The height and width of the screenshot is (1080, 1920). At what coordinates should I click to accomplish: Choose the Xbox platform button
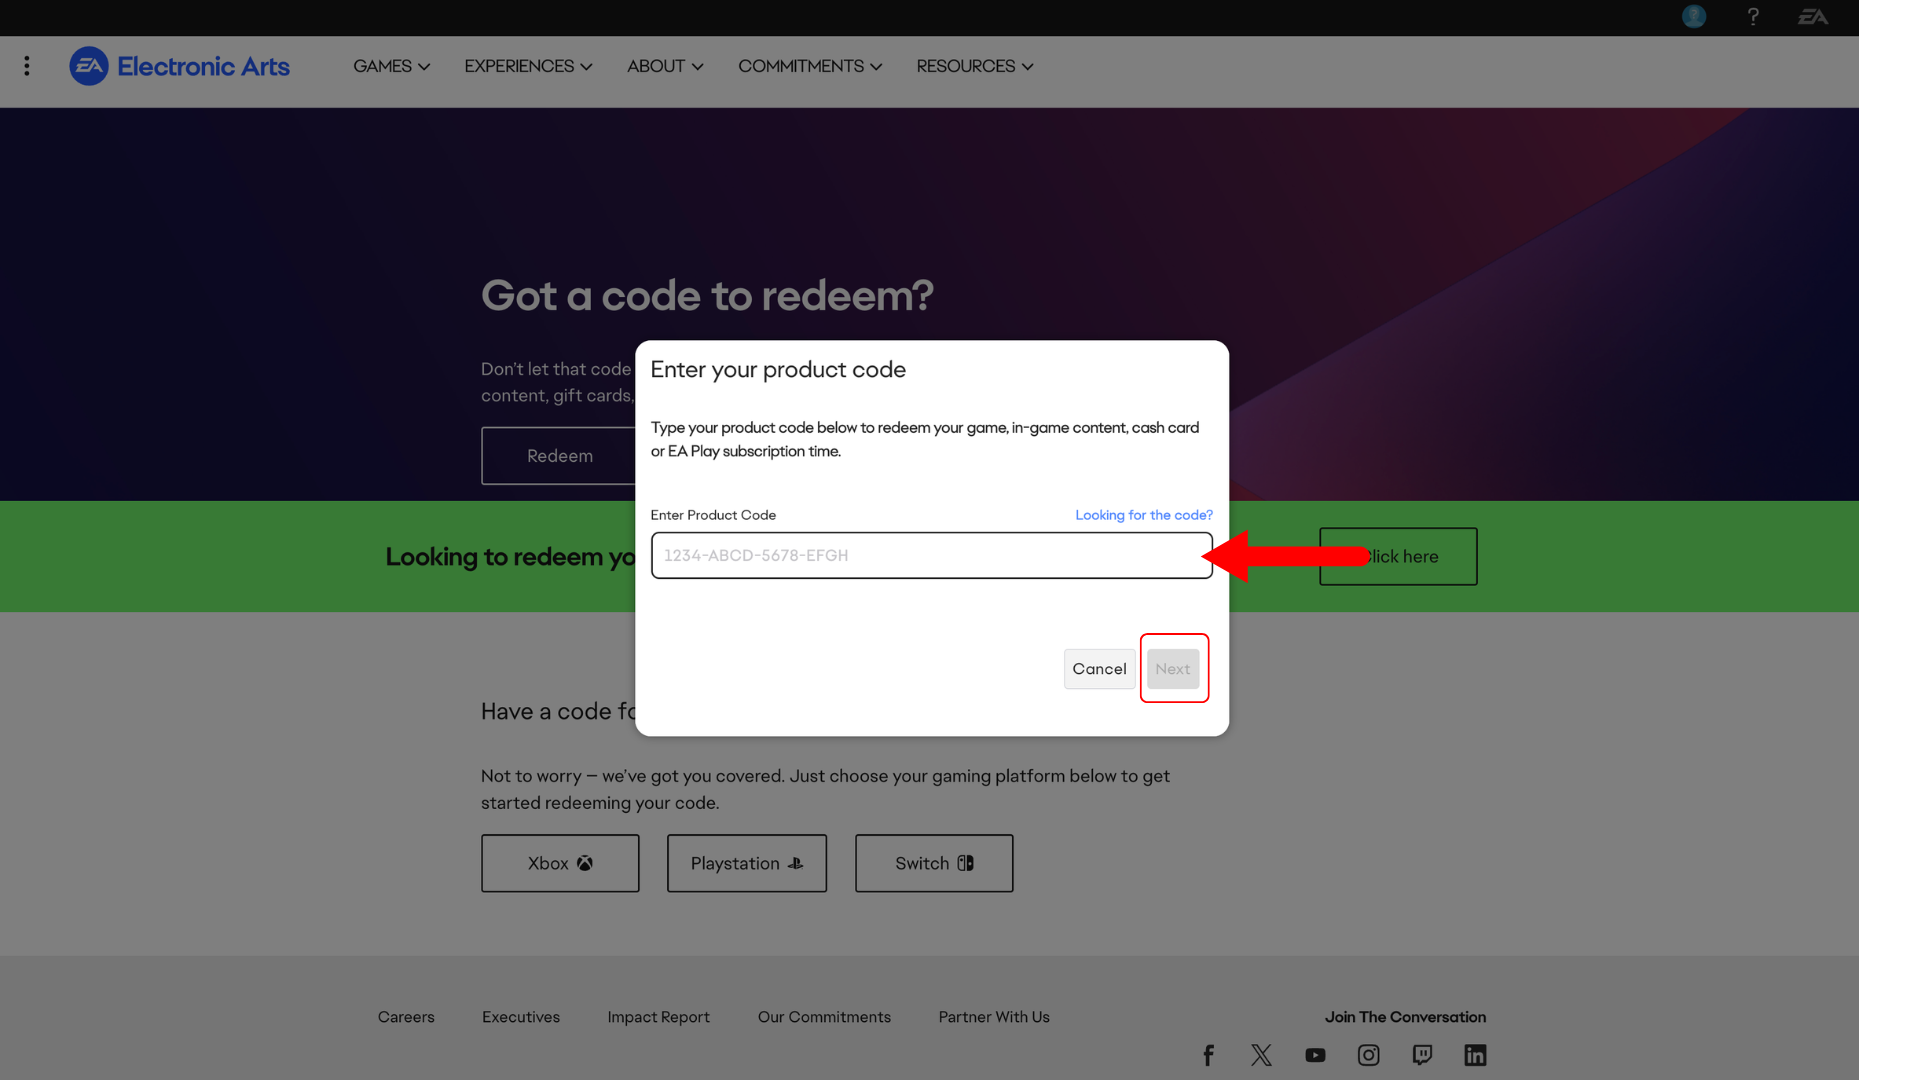coord(560,863)
